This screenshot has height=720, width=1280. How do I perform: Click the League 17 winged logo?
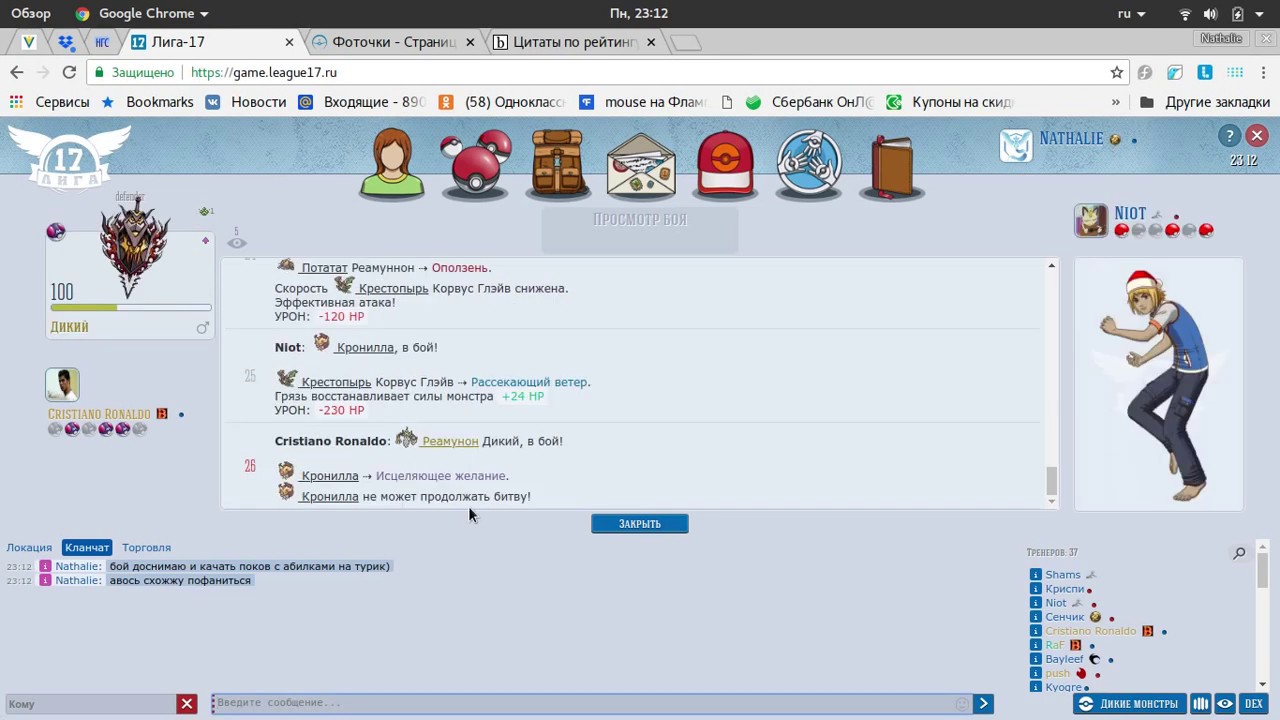coord(70,158)
